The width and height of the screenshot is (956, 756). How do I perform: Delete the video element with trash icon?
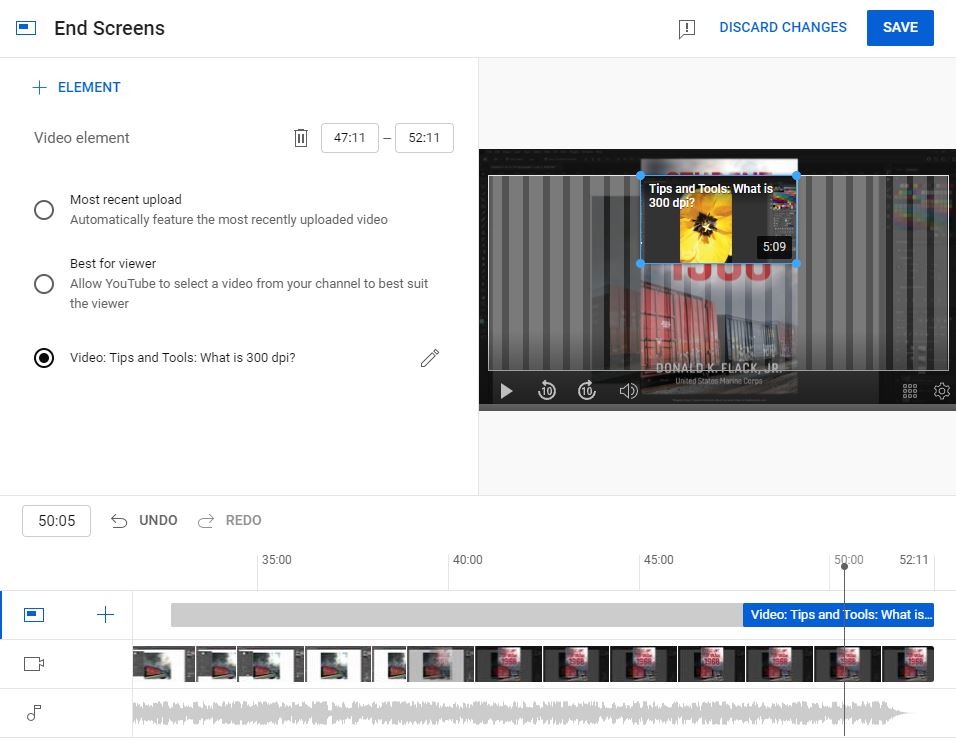(301, 138)
